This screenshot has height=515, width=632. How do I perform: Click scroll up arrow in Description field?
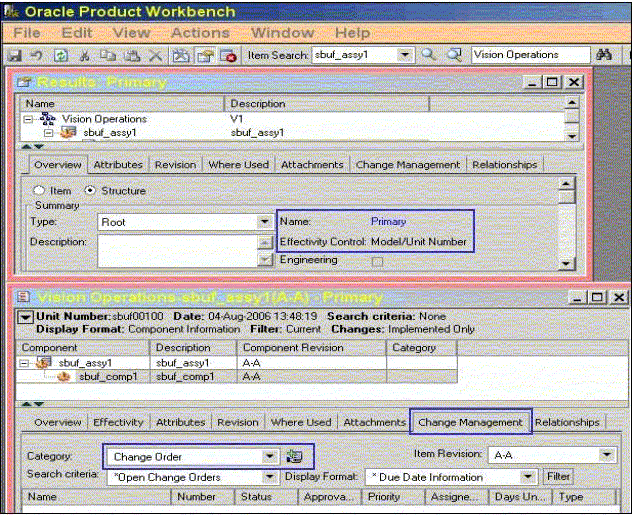(264, 242)
